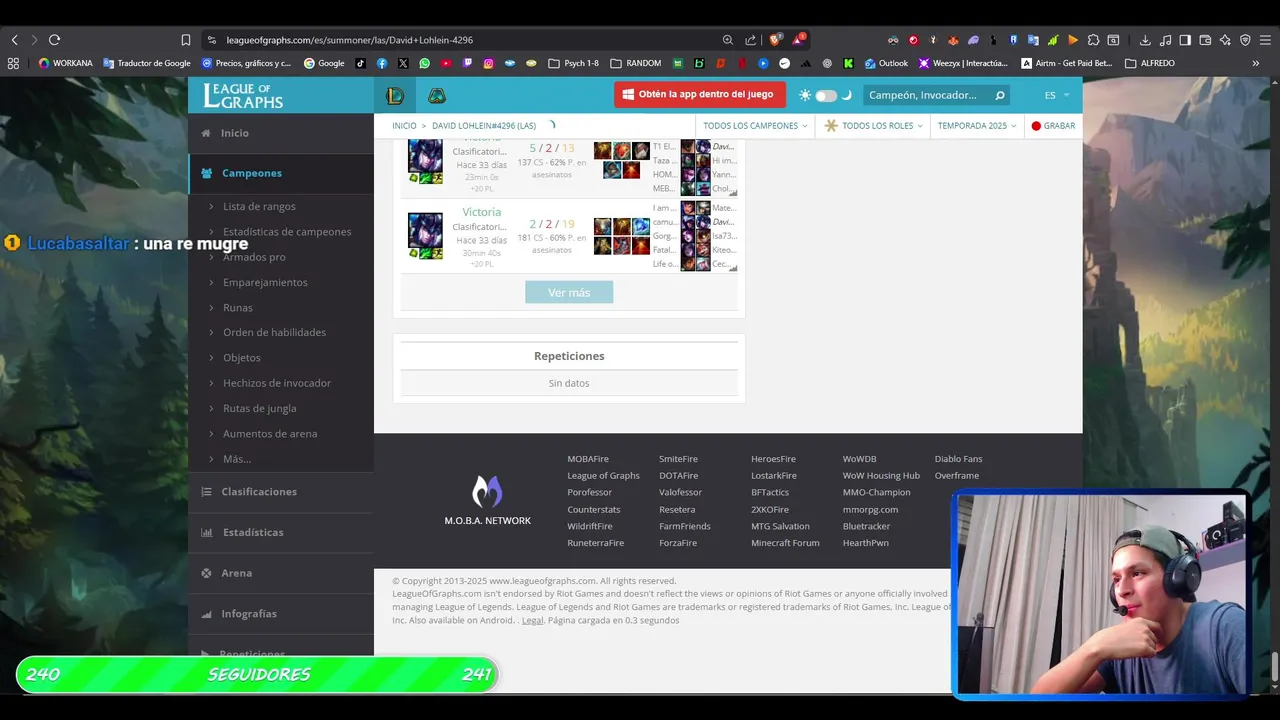Viewport: 1280px width, 720px height.
Task: Open the TikTok bookmark icon
Action: tap(361, 63)
